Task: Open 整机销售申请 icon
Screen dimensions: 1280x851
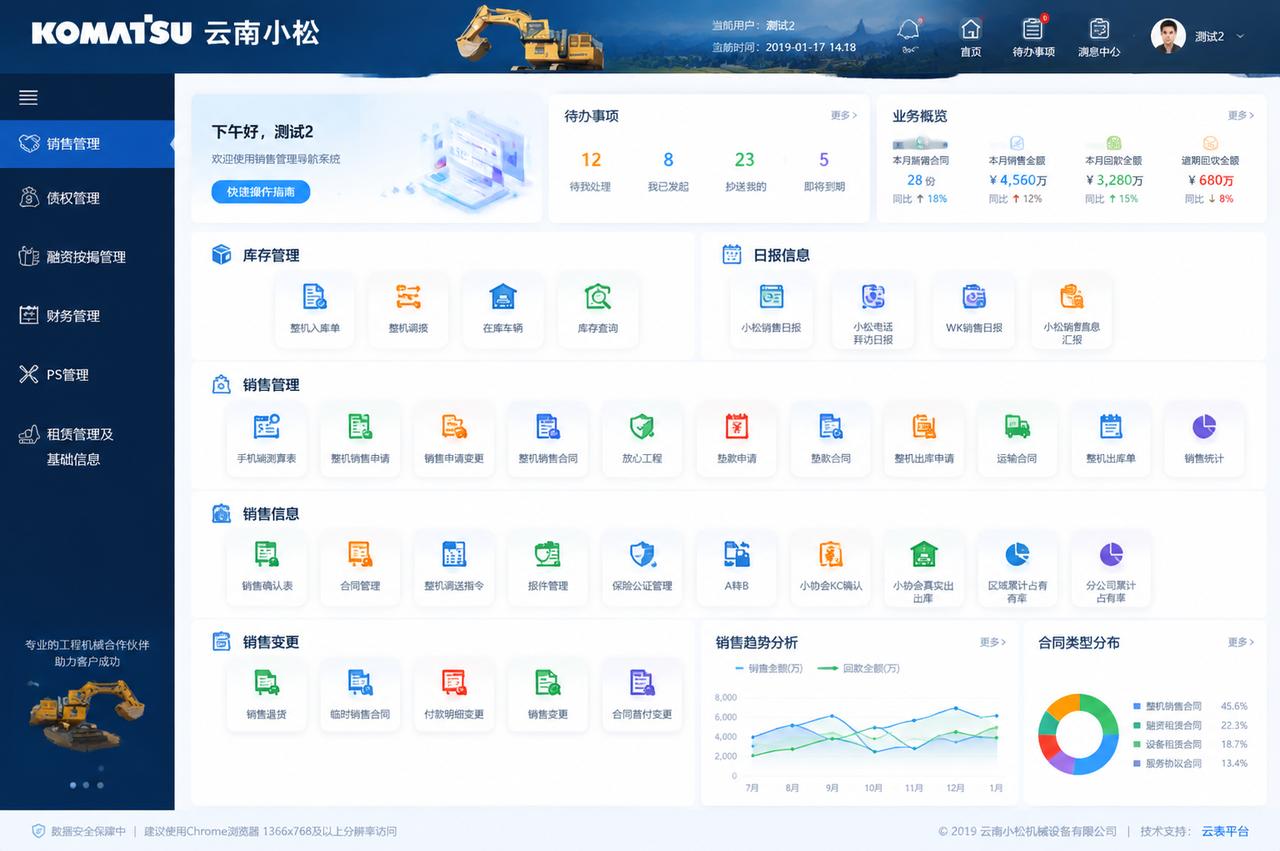Action: pyautogui.click(x=360, y=427)
